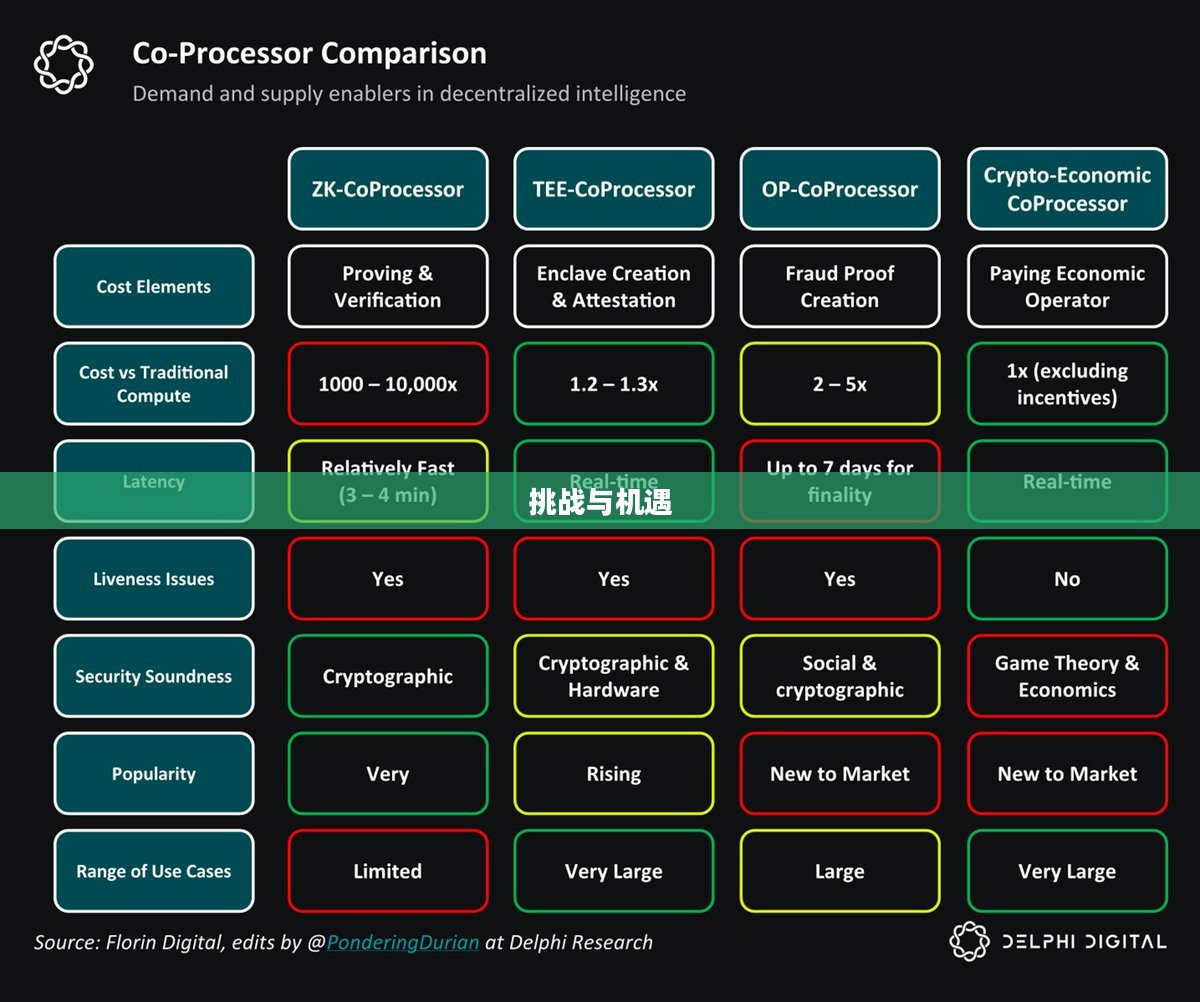Screen dimensions: 1200x1002
Task: Select the ZK-CoProcessor column header
Action: 388,189
